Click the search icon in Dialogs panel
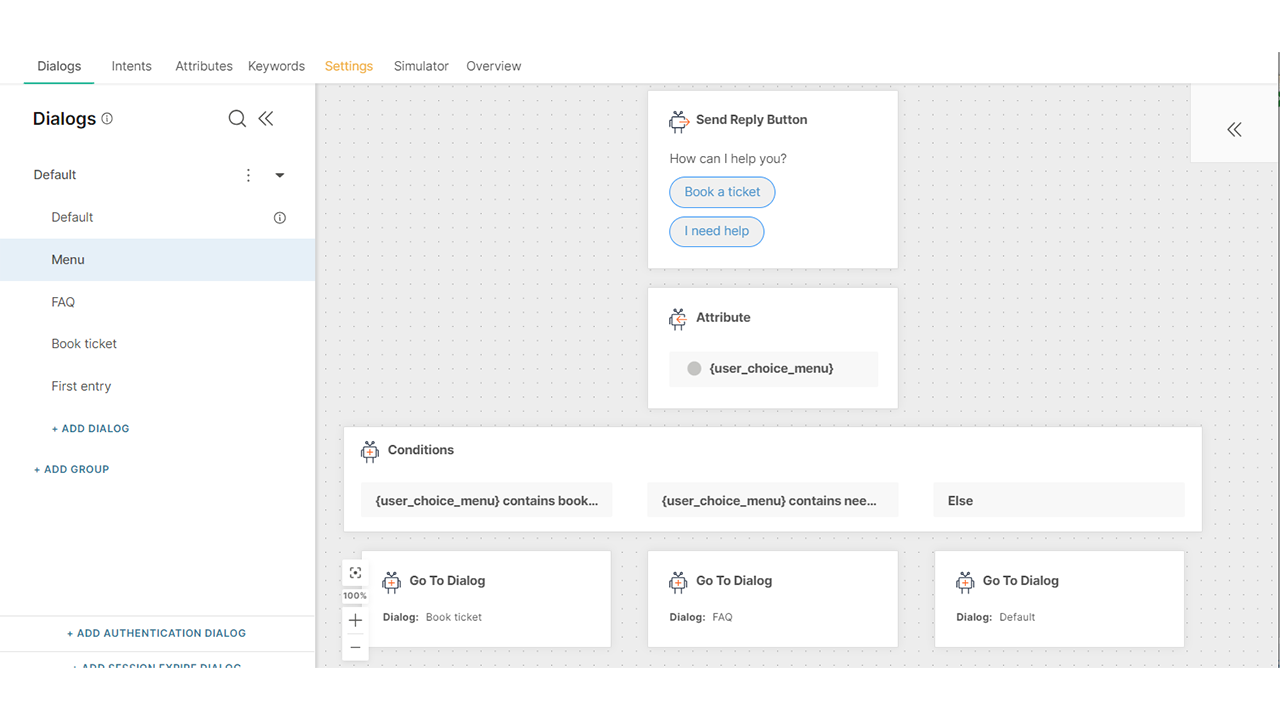Viewport: 1280px width, 720px height. click(237, 119)
